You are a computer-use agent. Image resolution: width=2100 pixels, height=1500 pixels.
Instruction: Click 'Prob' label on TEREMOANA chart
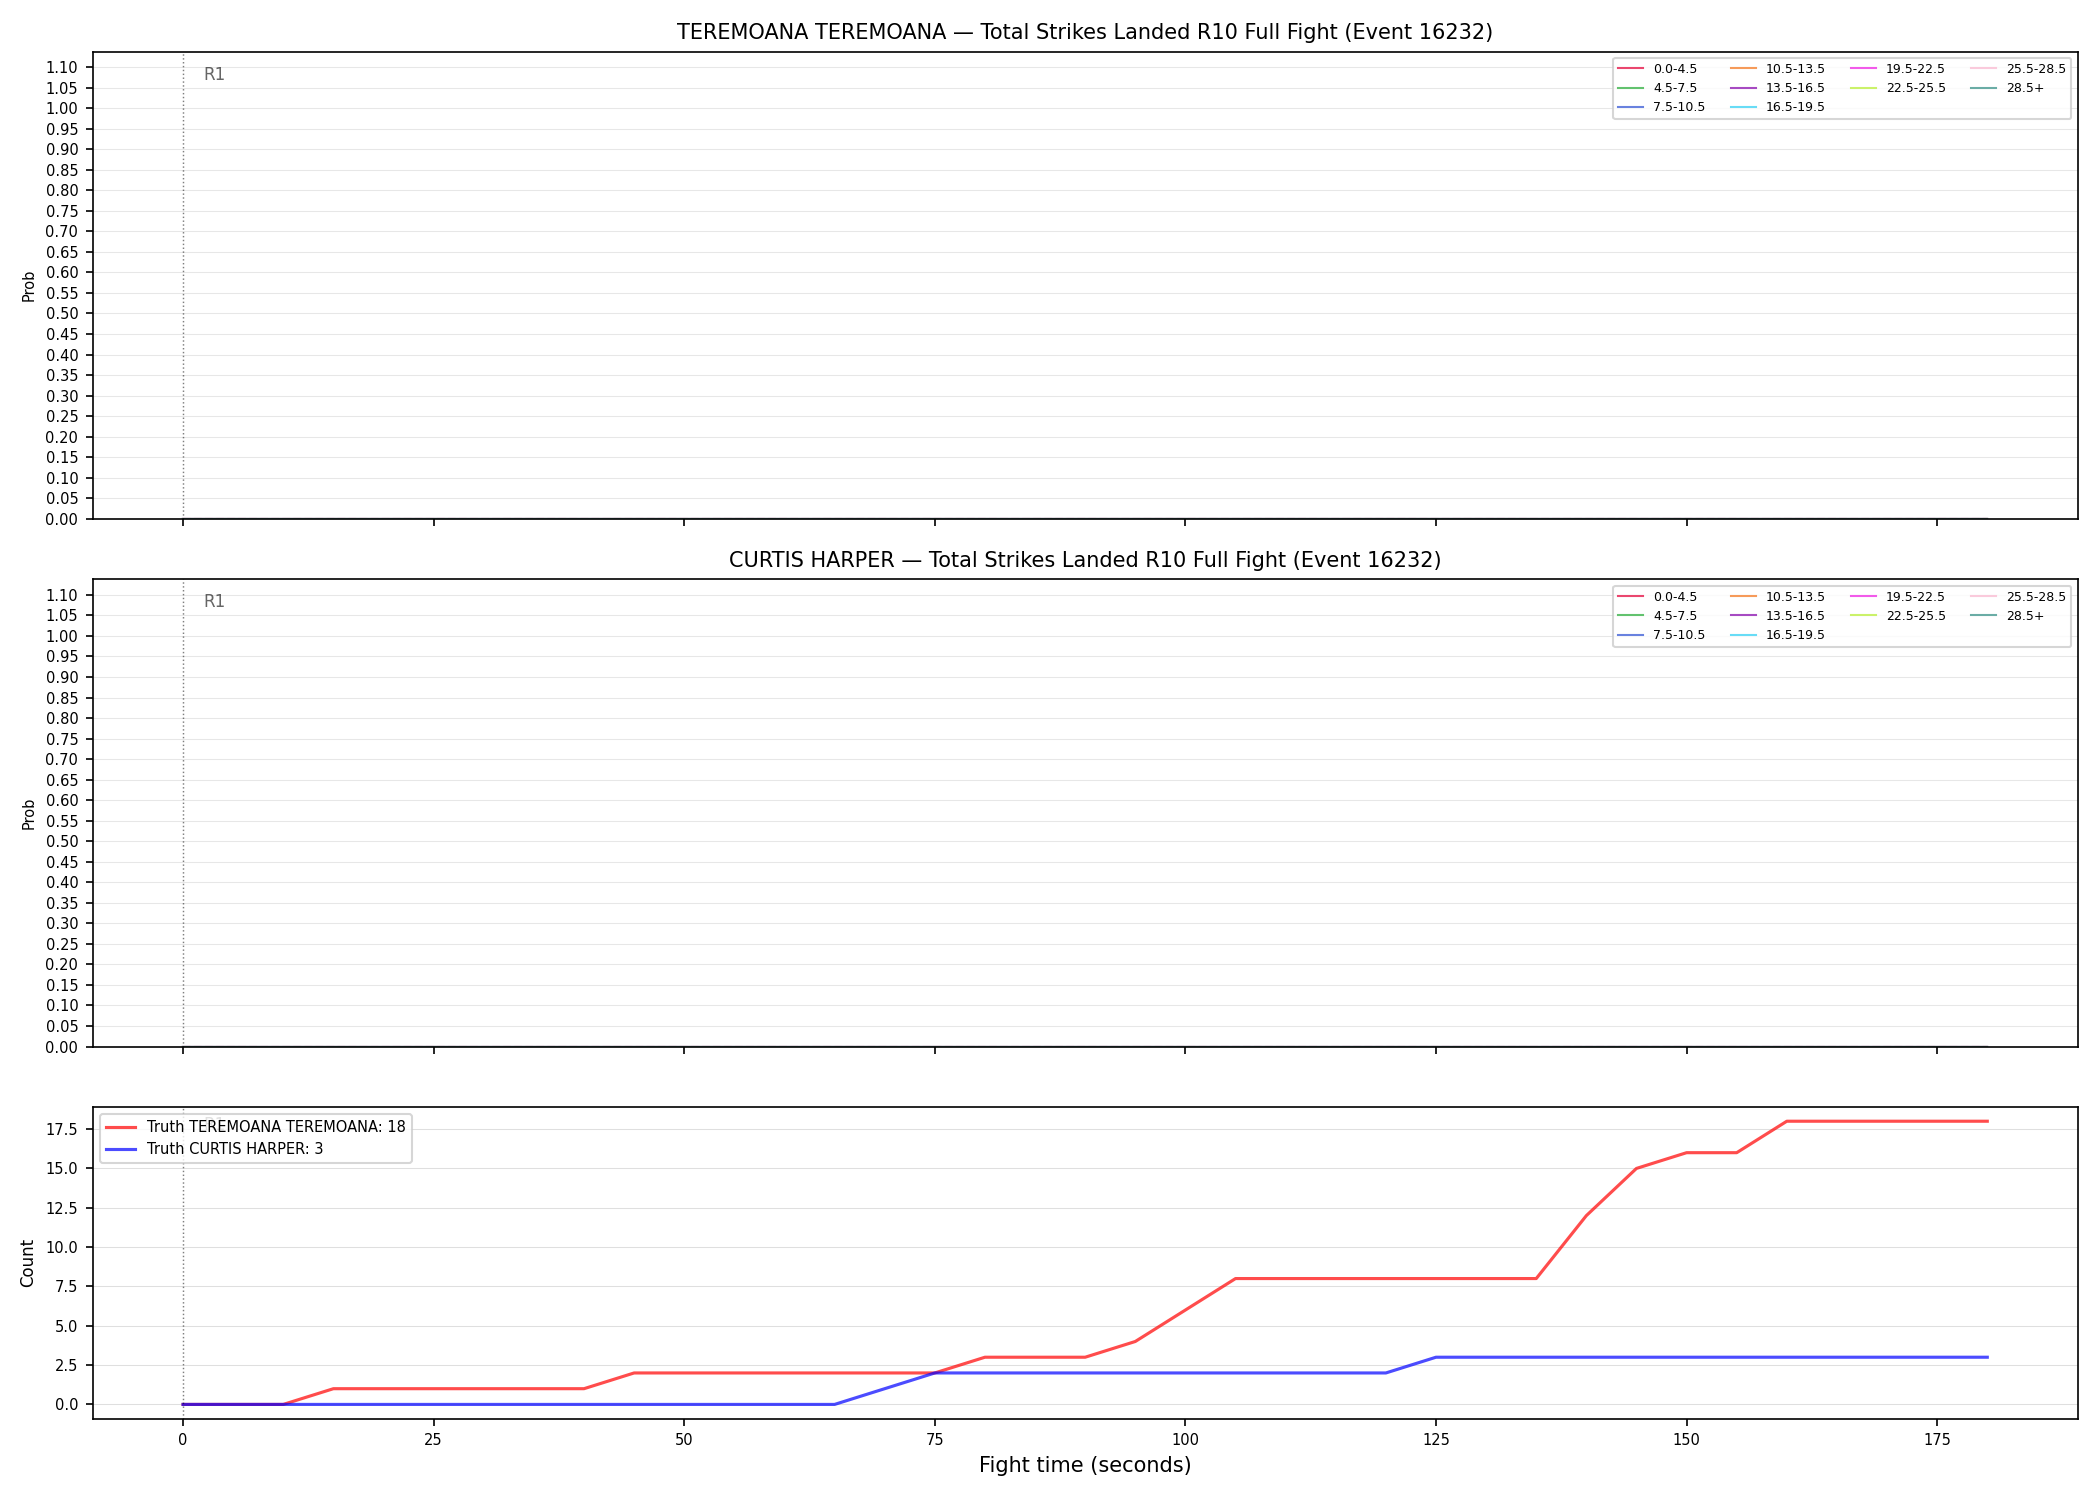[x=29, y=286]
